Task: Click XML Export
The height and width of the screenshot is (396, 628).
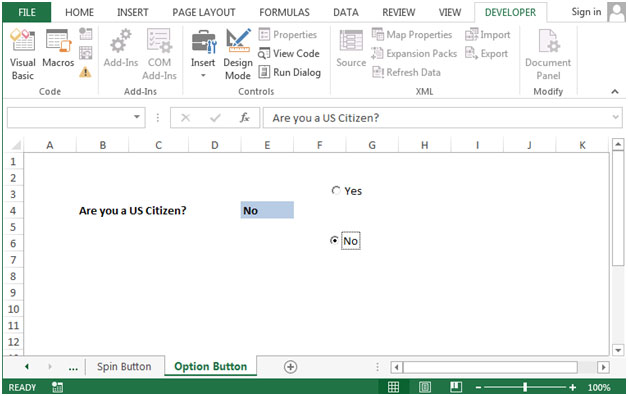Action: 487,53
